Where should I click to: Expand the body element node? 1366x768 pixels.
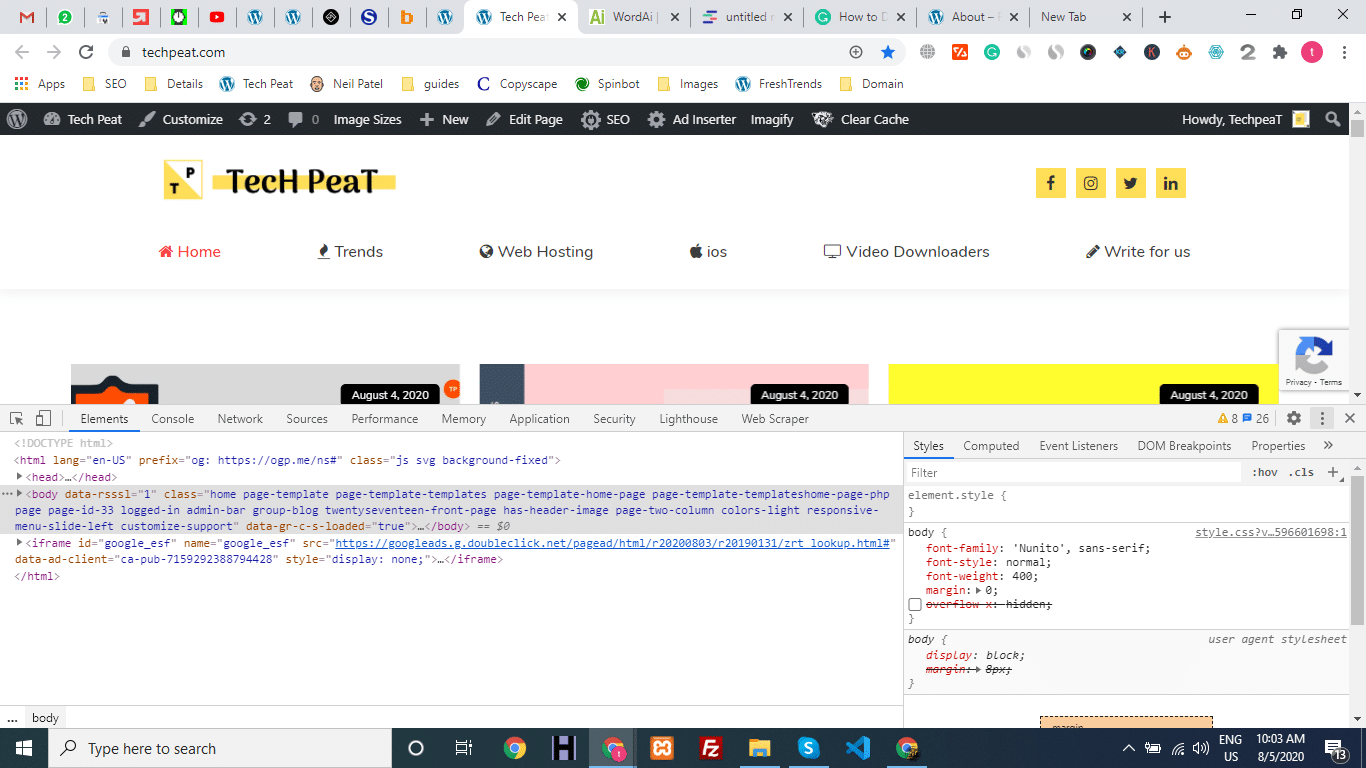pyautogui.click(x=21, y=494)
